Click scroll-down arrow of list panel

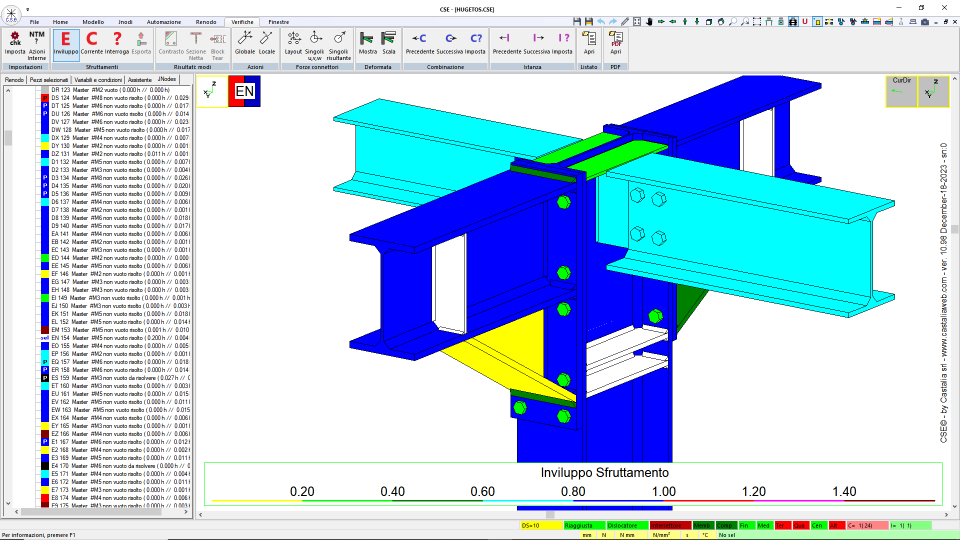coord(8,503)
